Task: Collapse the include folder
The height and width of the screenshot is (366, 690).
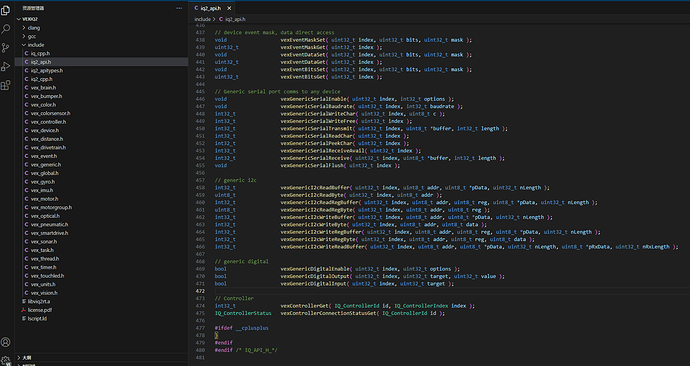Action: click(24, 45)
